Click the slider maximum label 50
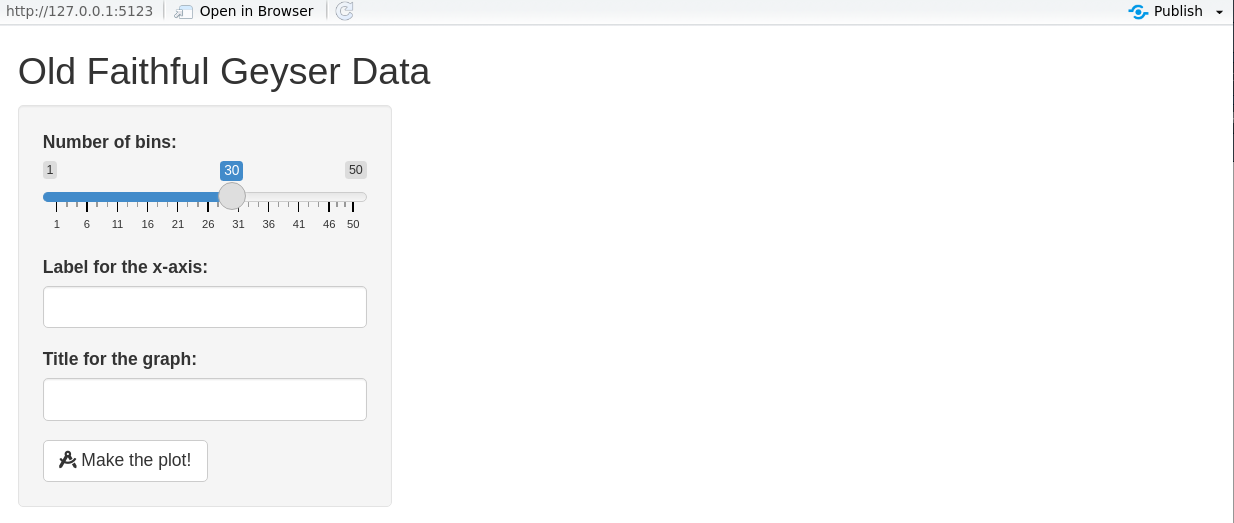1234x523 pixels. click(356, 170)
